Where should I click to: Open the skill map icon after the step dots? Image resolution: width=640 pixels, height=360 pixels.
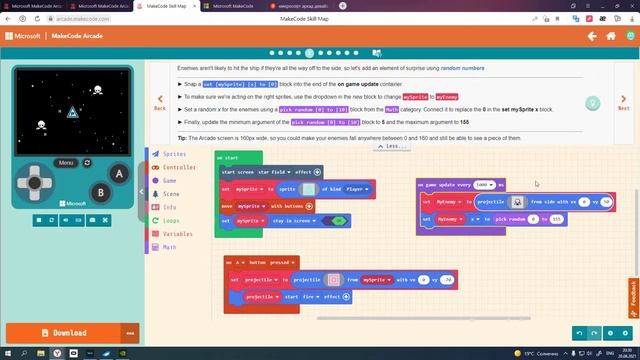click(376, 53)
